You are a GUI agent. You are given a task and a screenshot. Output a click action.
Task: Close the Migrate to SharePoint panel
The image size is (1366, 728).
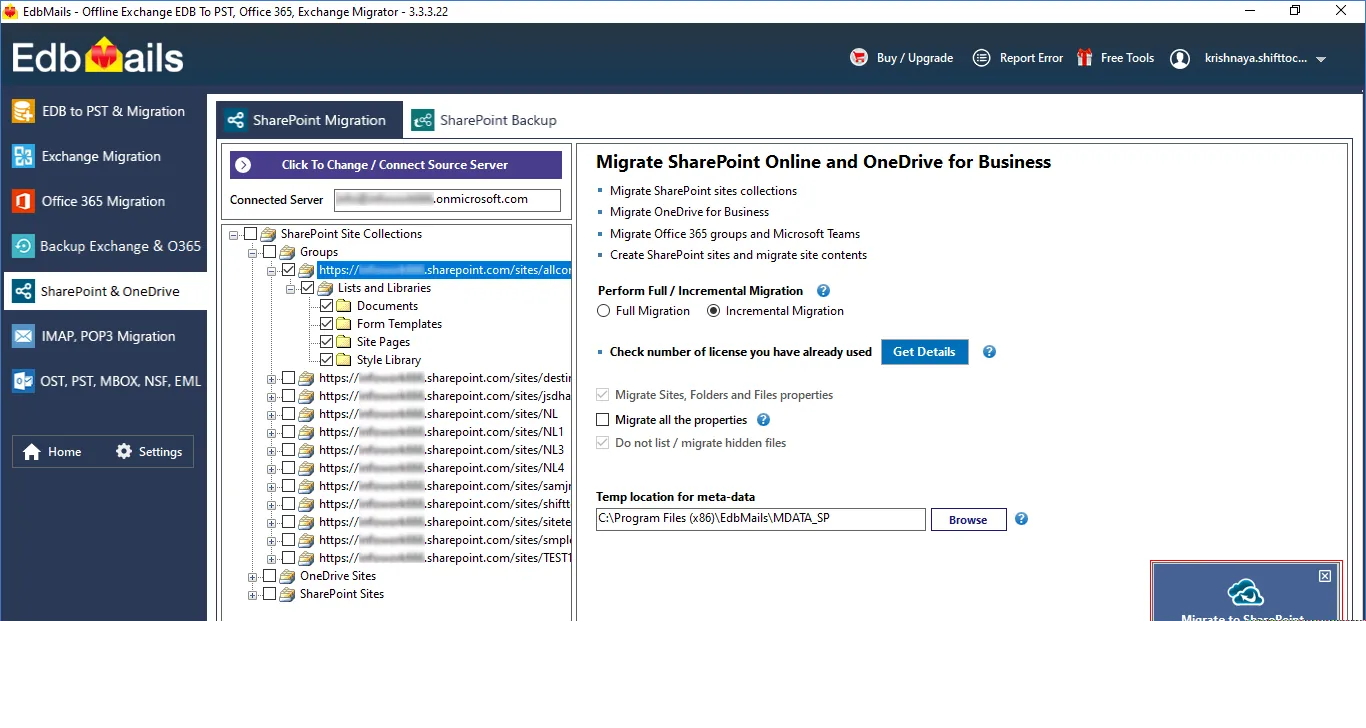[1325, 576]
